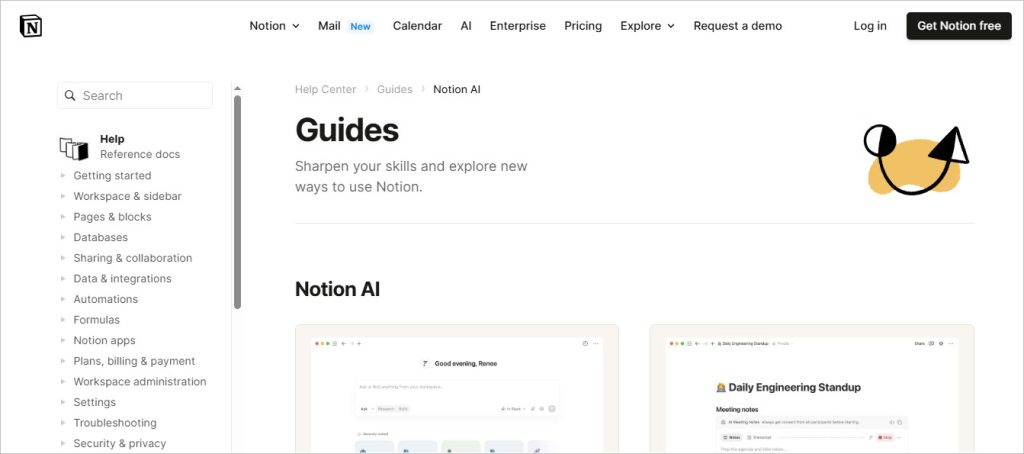The image size is (1024, 454).
Task: Open the Daily Engineering Standup guide thumbnail
Action: pos(812,389)
